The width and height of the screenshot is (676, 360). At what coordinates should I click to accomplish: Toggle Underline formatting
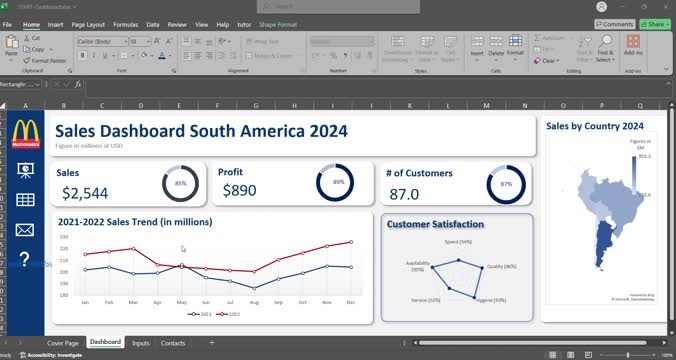point(104,56)
